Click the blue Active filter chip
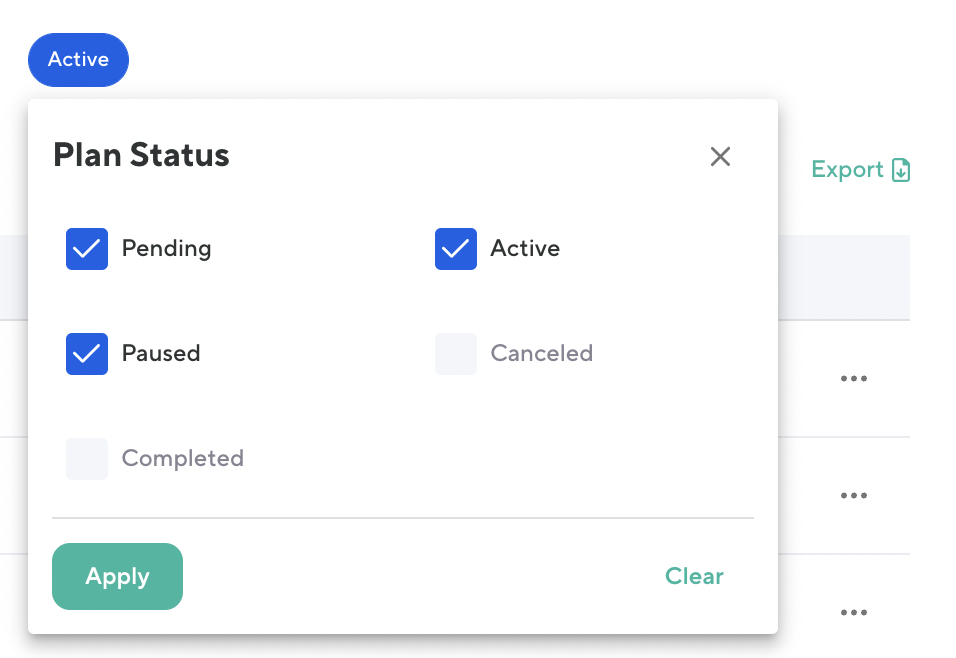 point(78,60)
